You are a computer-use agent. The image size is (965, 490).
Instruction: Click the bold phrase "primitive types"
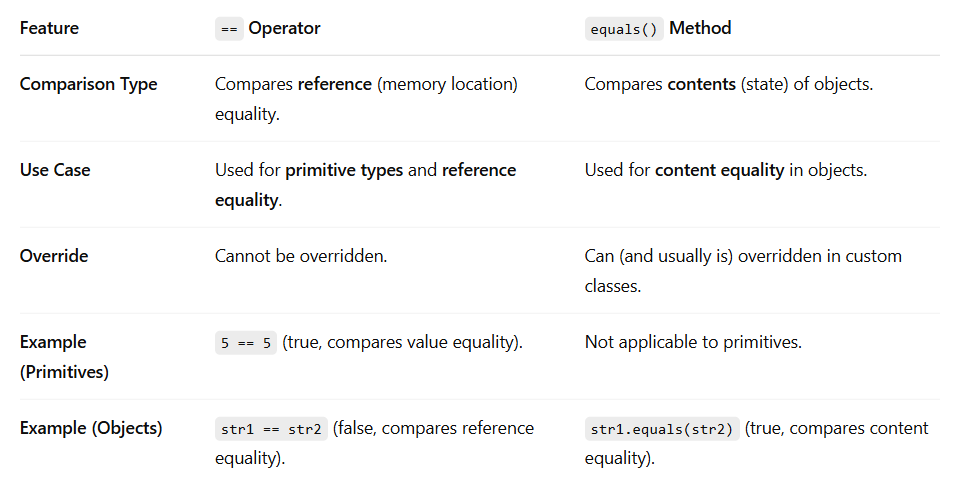tap(344, 171)
